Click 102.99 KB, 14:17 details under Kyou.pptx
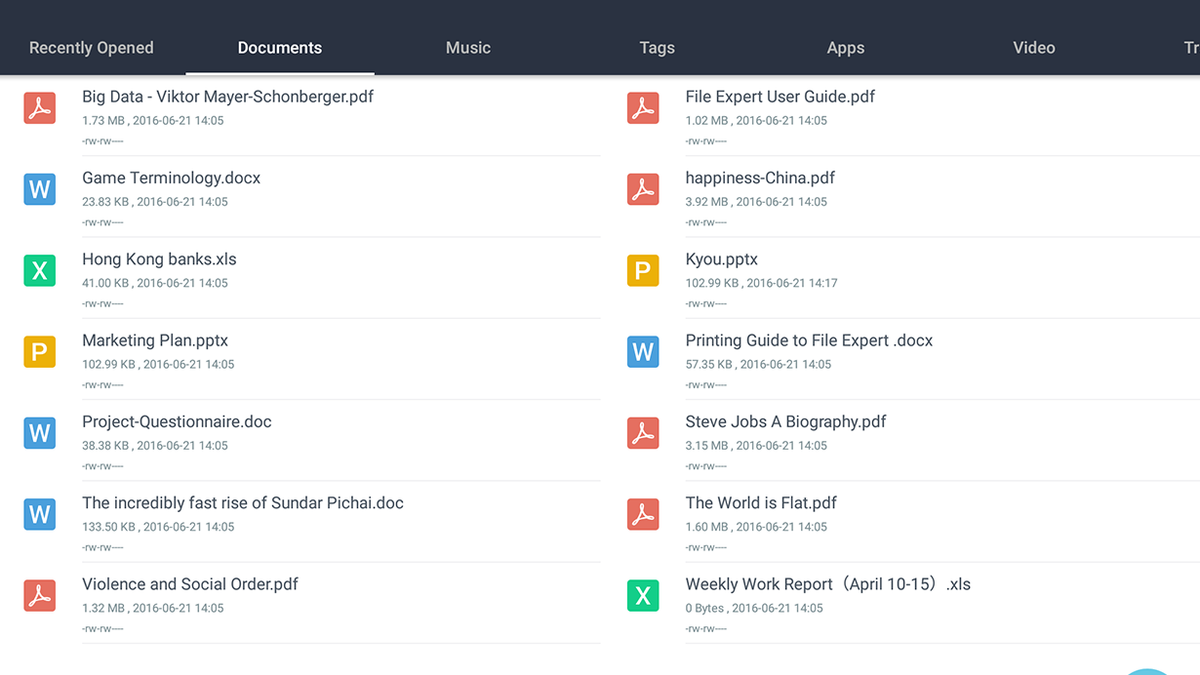Viewport: 1200px width, 675px height. tap(761, 283)
